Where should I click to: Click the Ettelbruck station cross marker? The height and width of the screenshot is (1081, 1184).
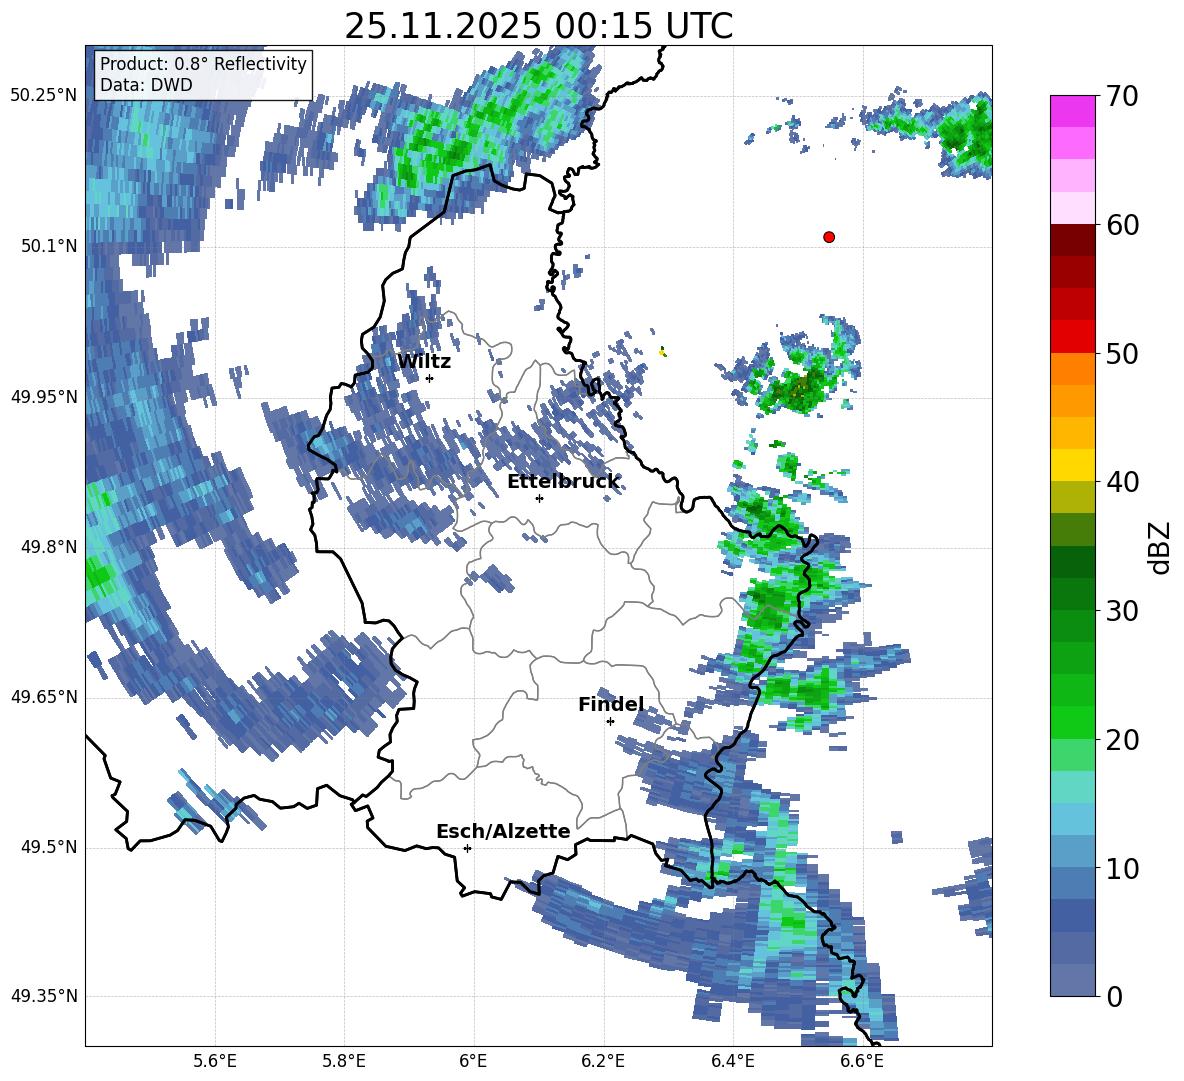click(539, 498)
